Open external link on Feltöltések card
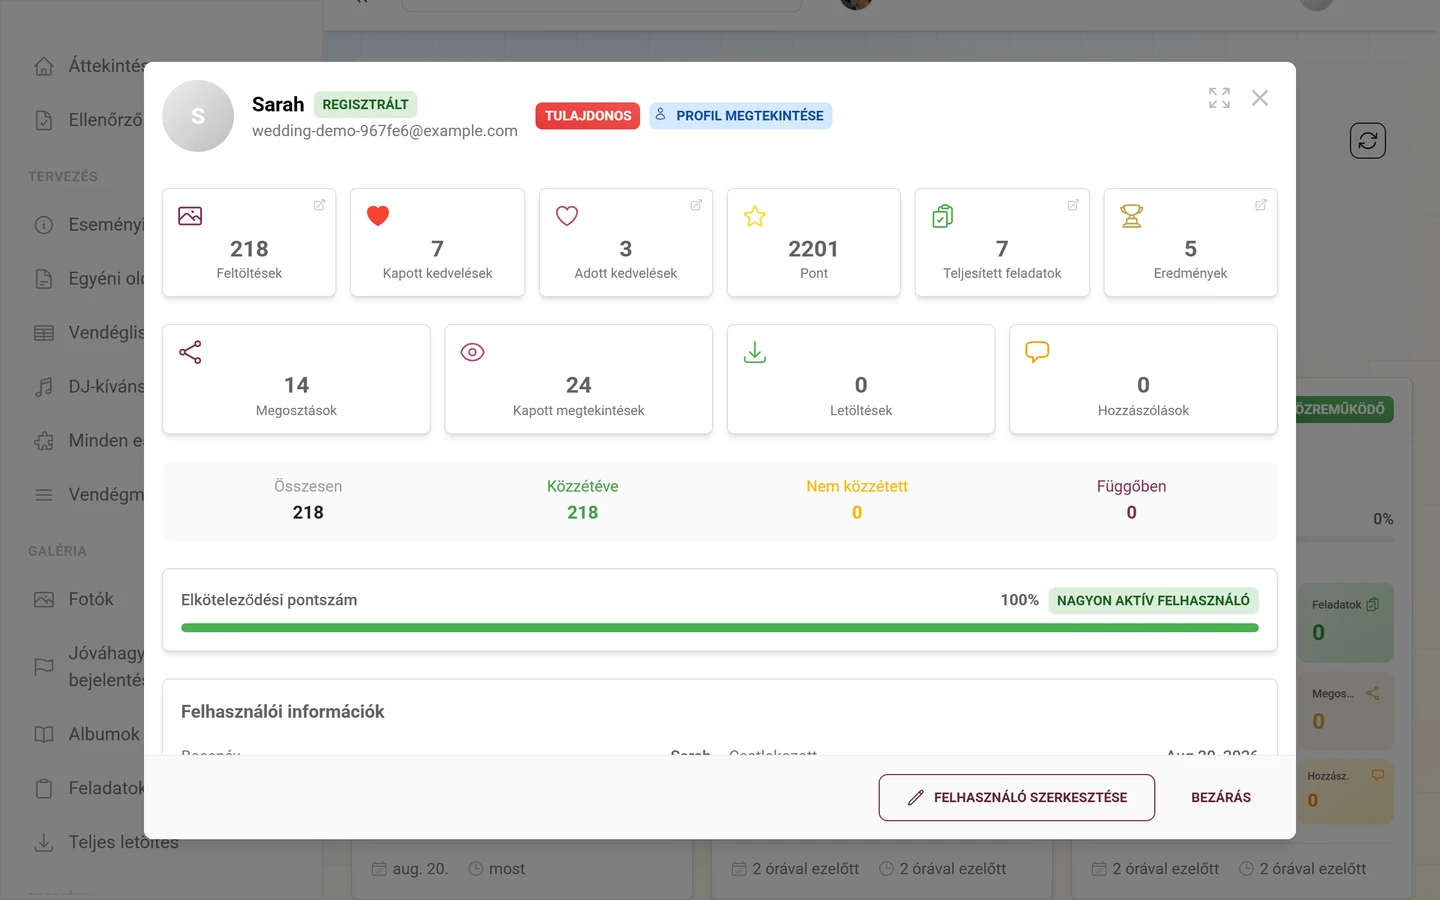Image resolution: width=1440 pixels, height=900 pixels. point(319,205)
